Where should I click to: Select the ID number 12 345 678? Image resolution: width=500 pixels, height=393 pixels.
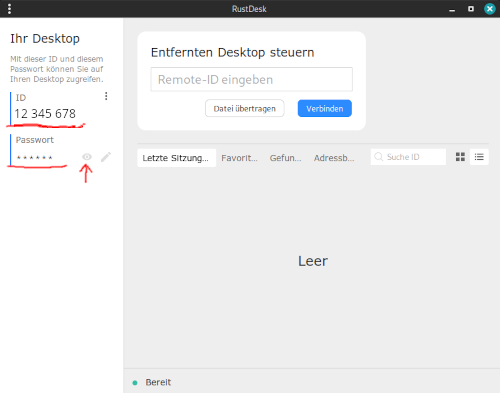point(45,114)
